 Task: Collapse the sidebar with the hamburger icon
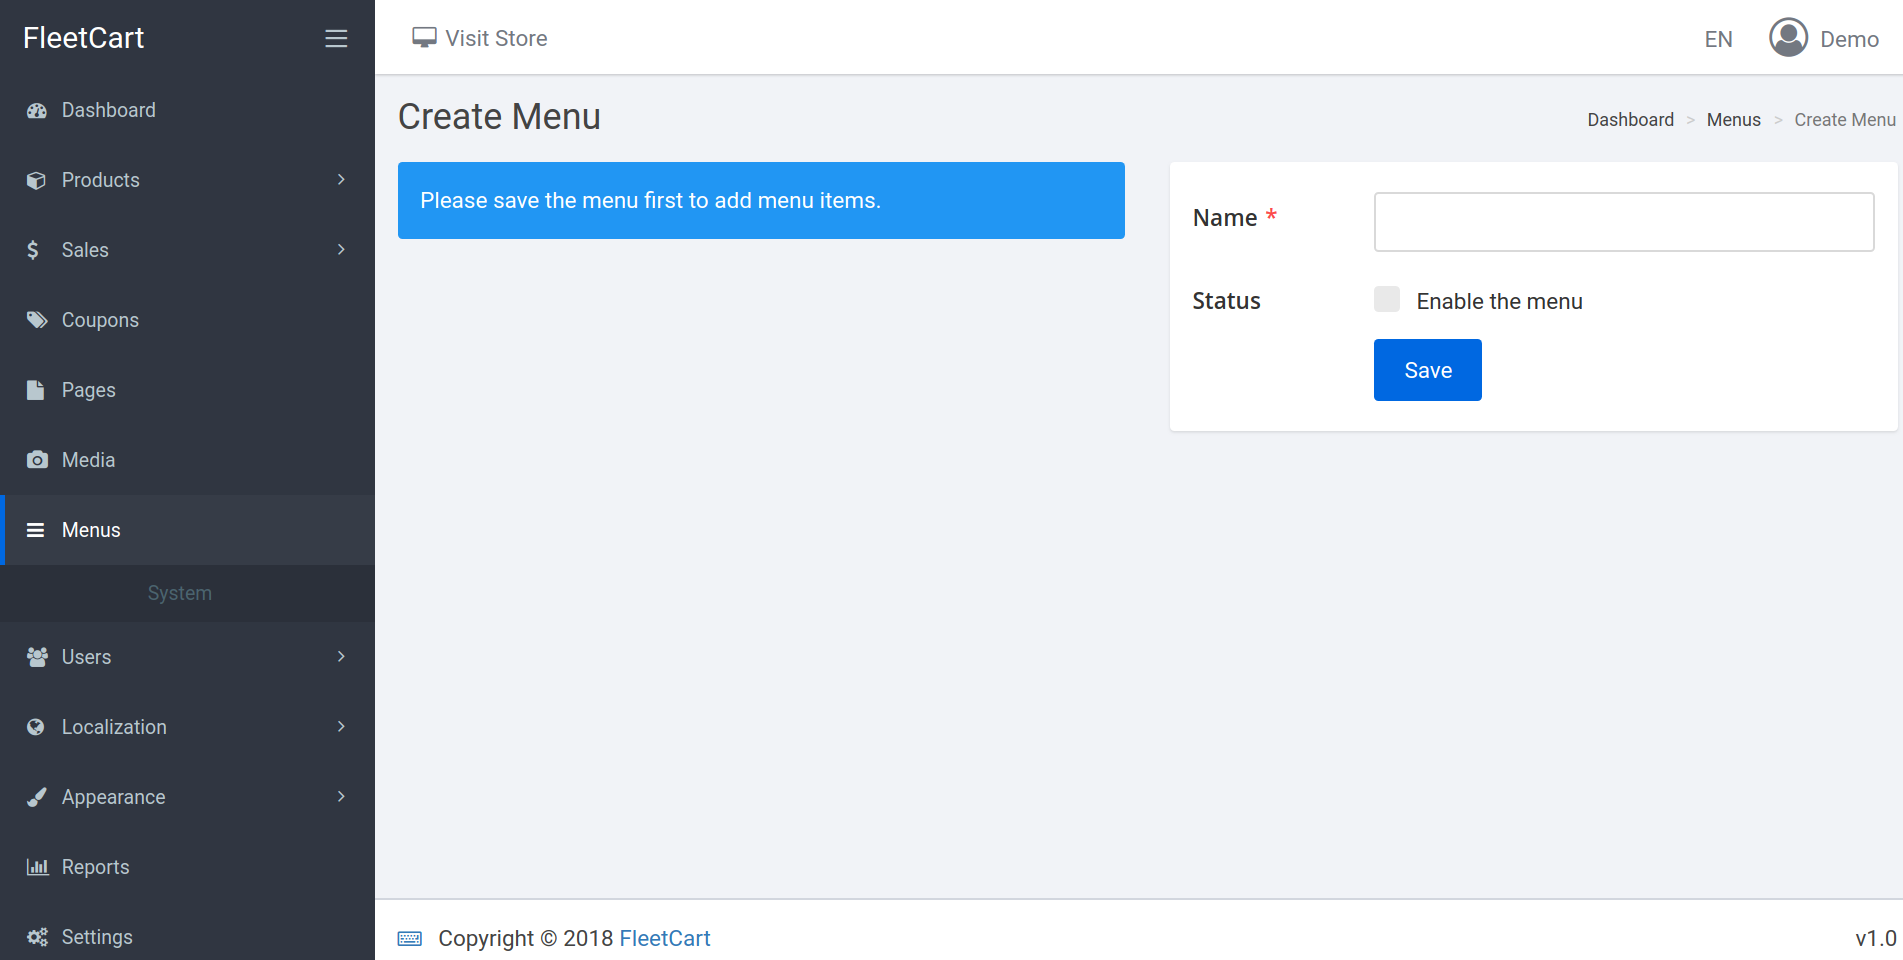point(336,37)
